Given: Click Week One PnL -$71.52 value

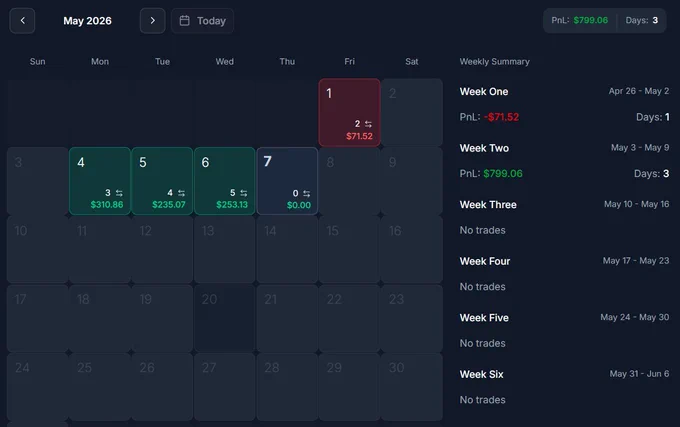Looking at the screenshot, I should point(501,117).
